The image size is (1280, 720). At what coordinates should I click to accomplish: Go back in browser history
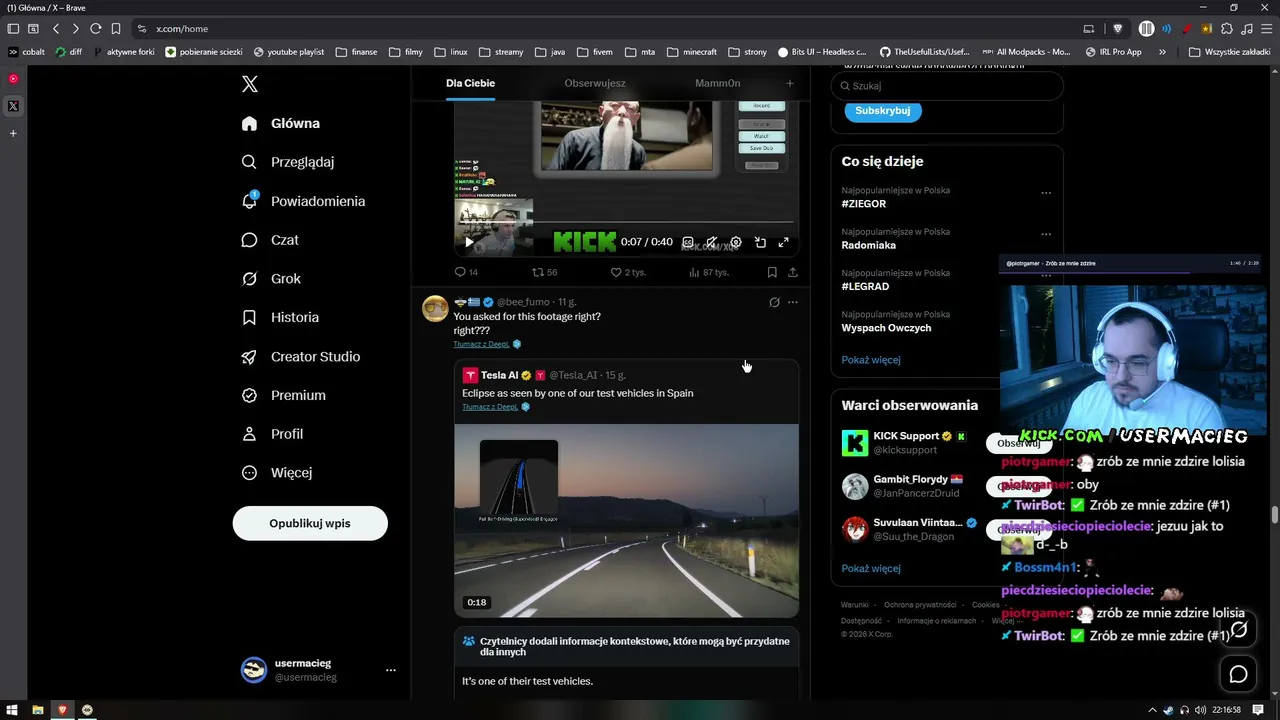[56, 29]
